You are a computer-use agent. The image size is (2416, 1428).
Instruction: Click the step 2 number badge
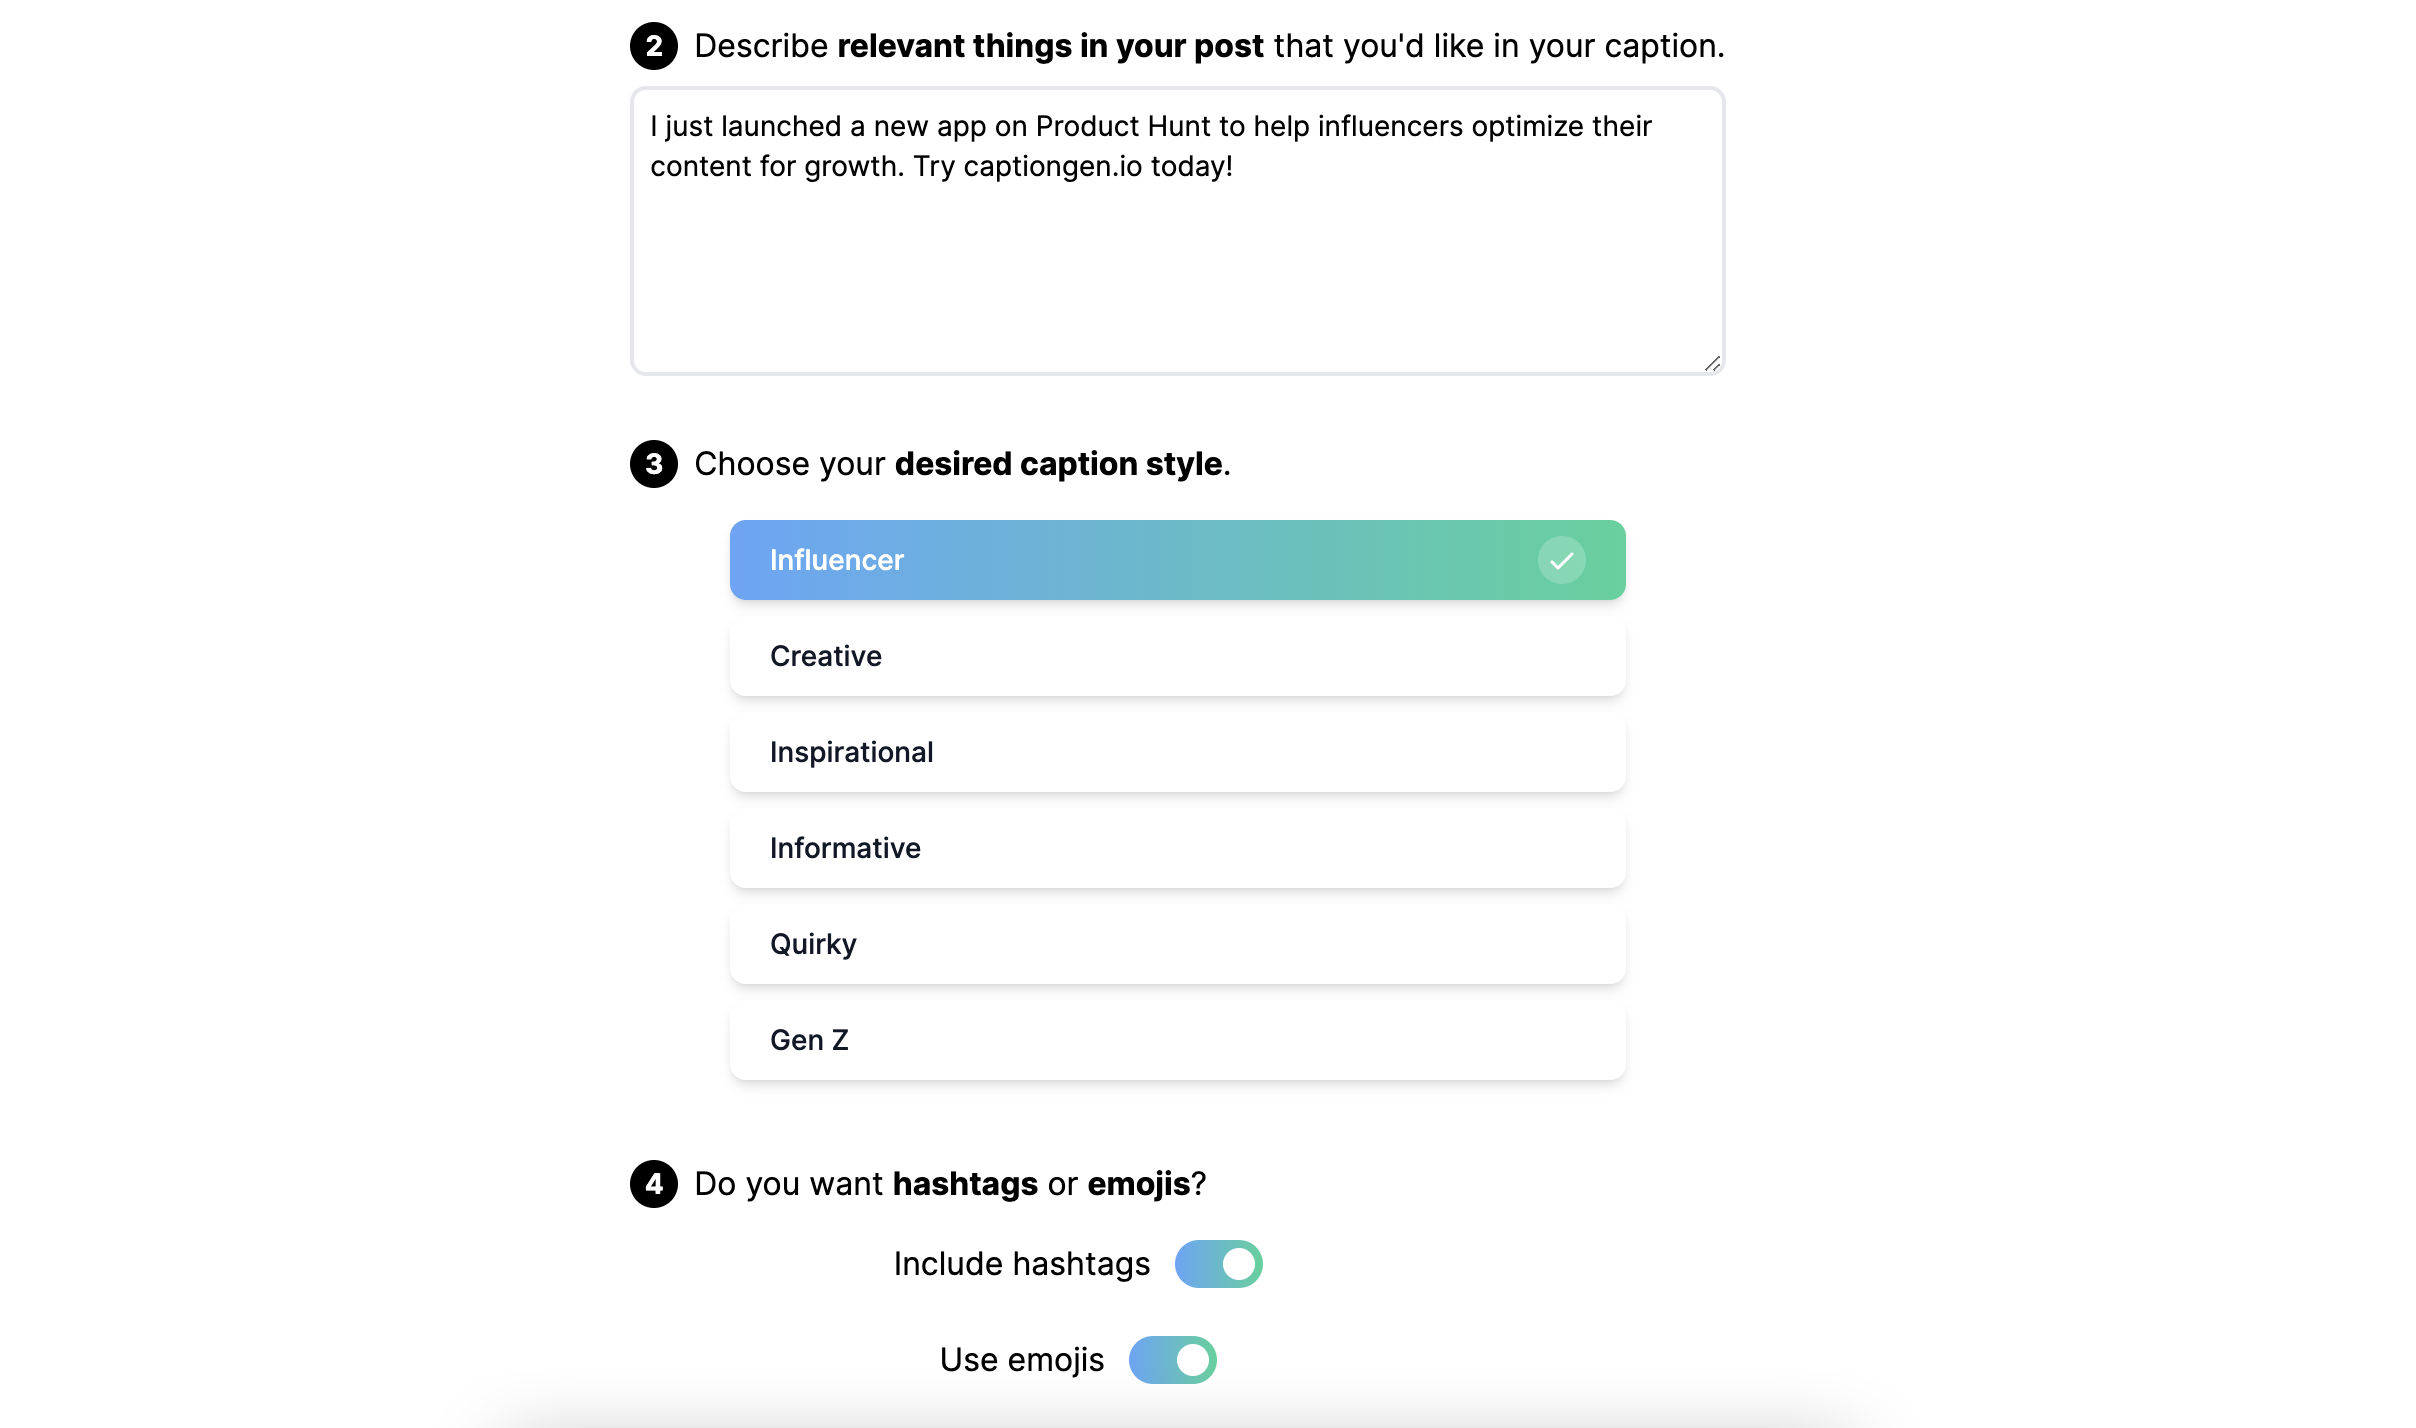[654, 46]
